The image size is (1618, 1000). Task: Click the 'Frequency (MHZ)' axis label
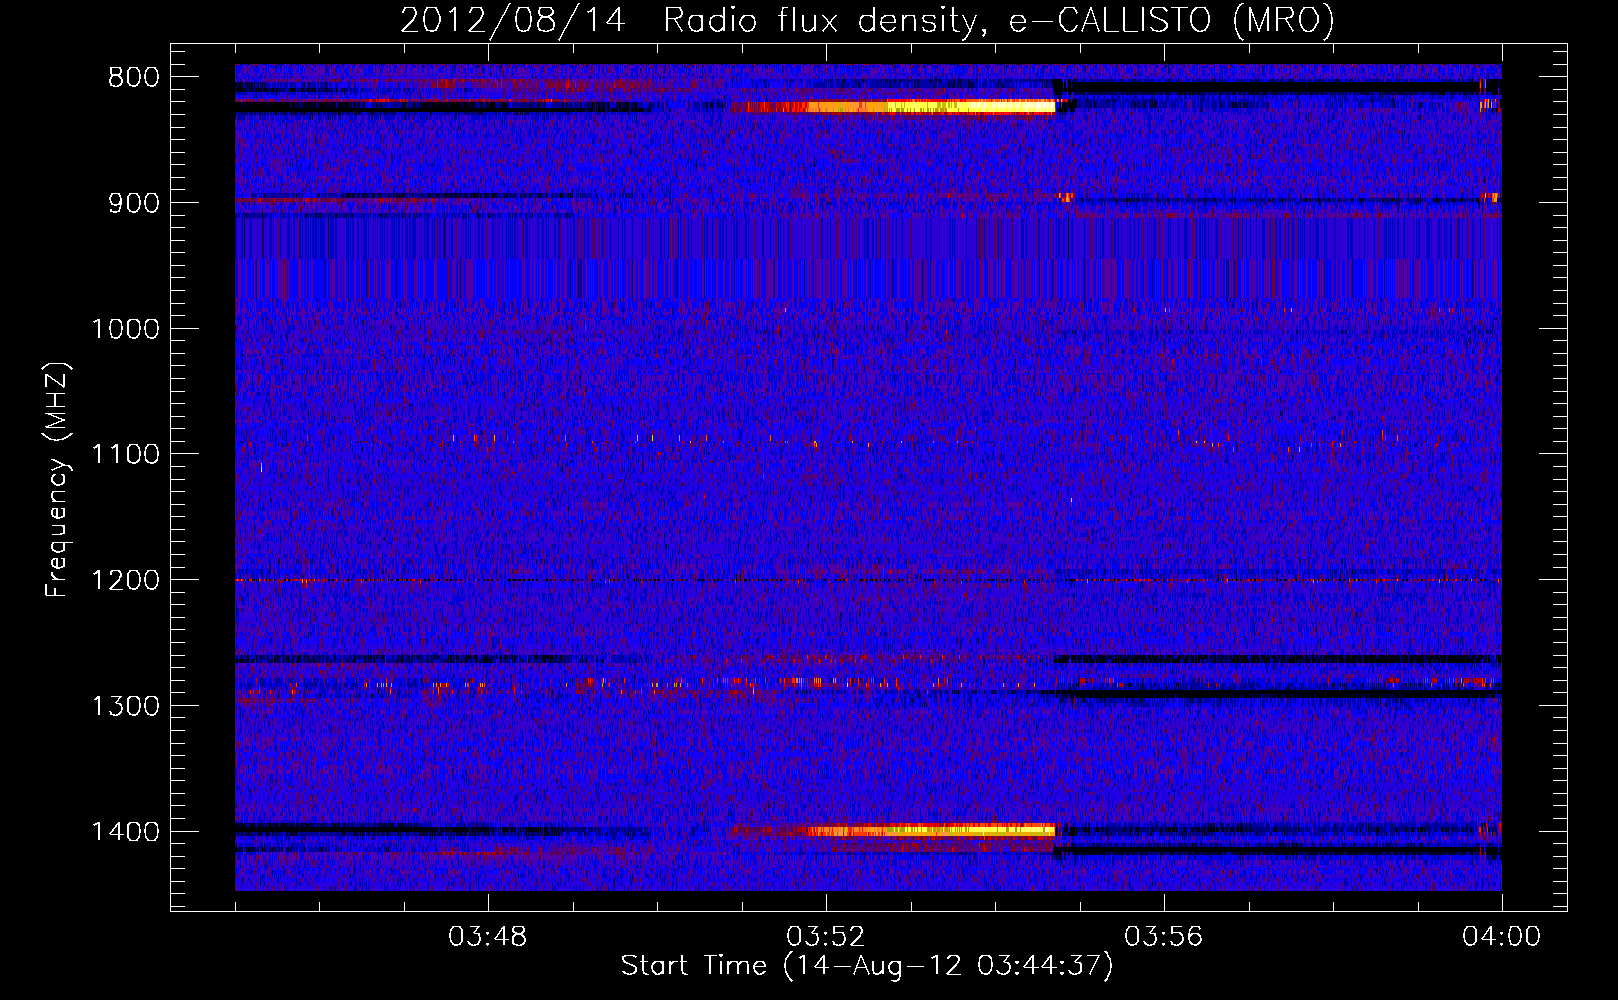[x=57, y=480]
